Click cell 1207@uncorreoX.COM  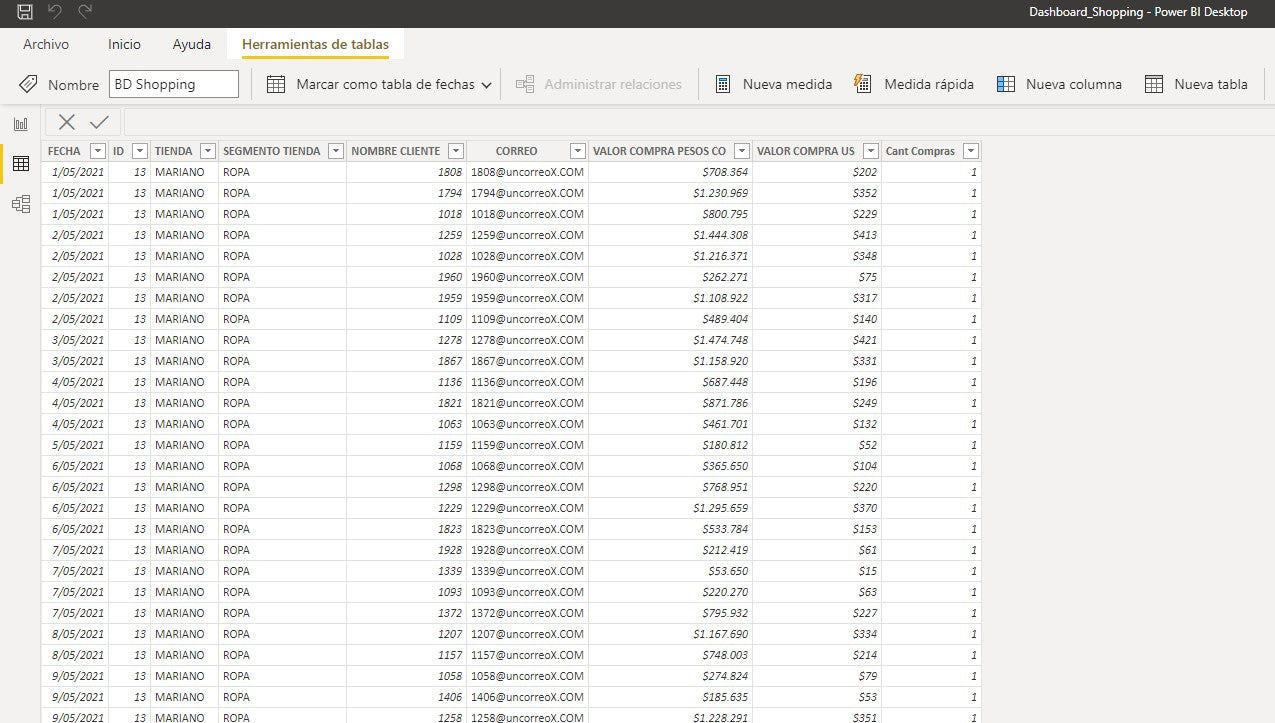click(x=527, y=634)
